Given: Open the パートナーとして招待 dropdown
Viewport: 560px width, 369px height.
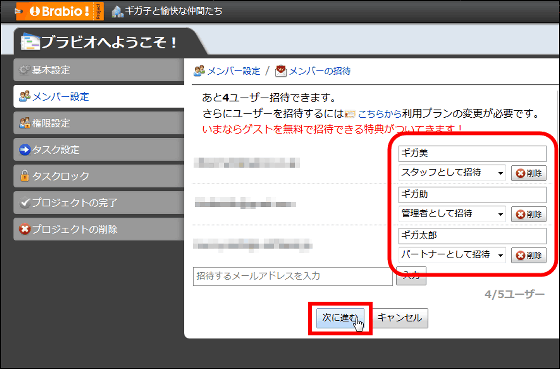Looking at the screenshot, I should (x=452, y=255).
